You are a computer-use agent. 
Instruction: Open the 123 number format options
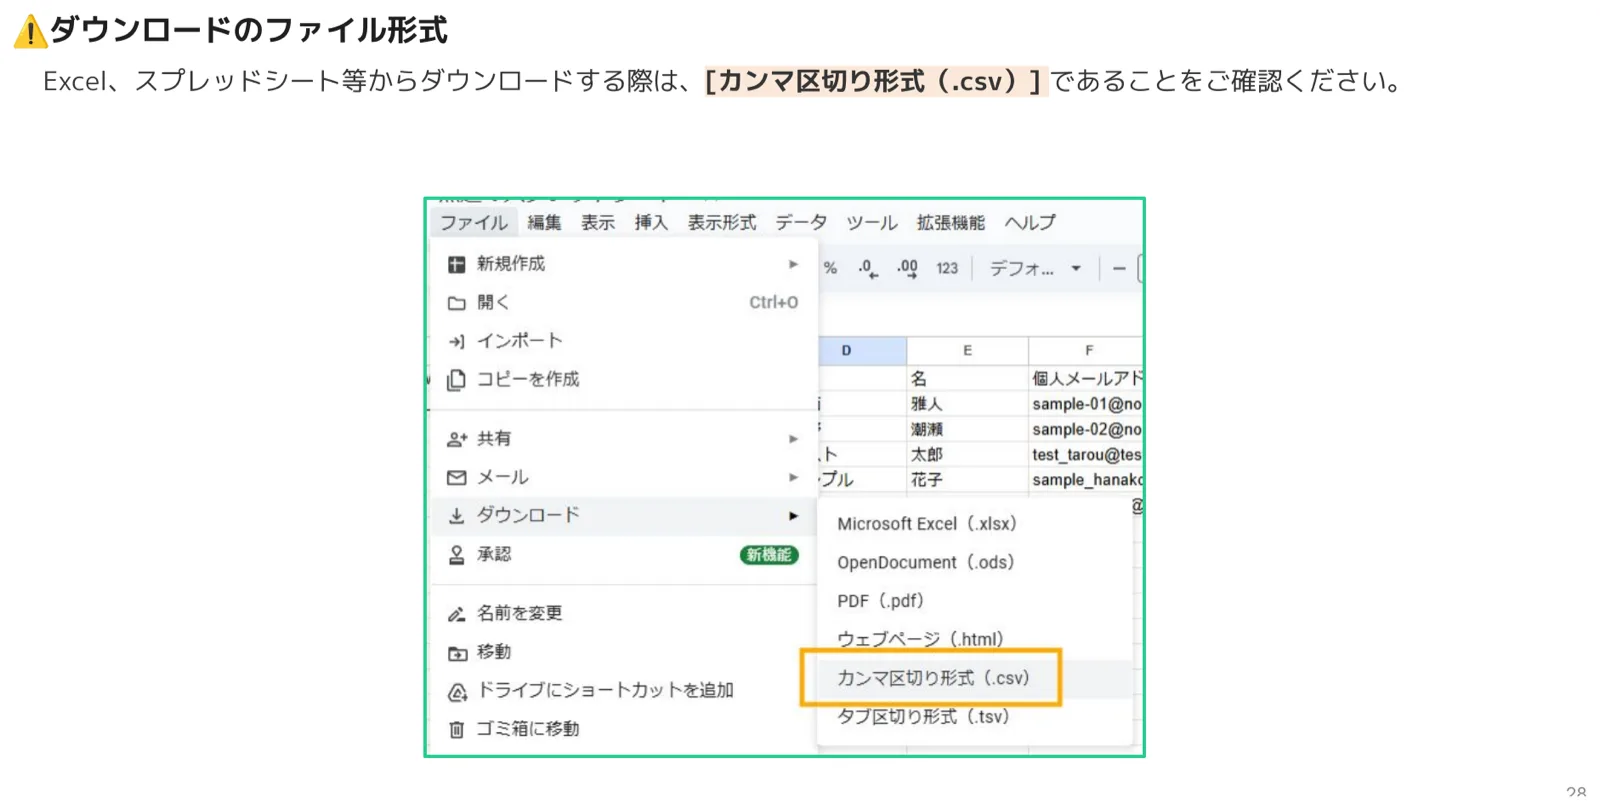click(947, 268)
